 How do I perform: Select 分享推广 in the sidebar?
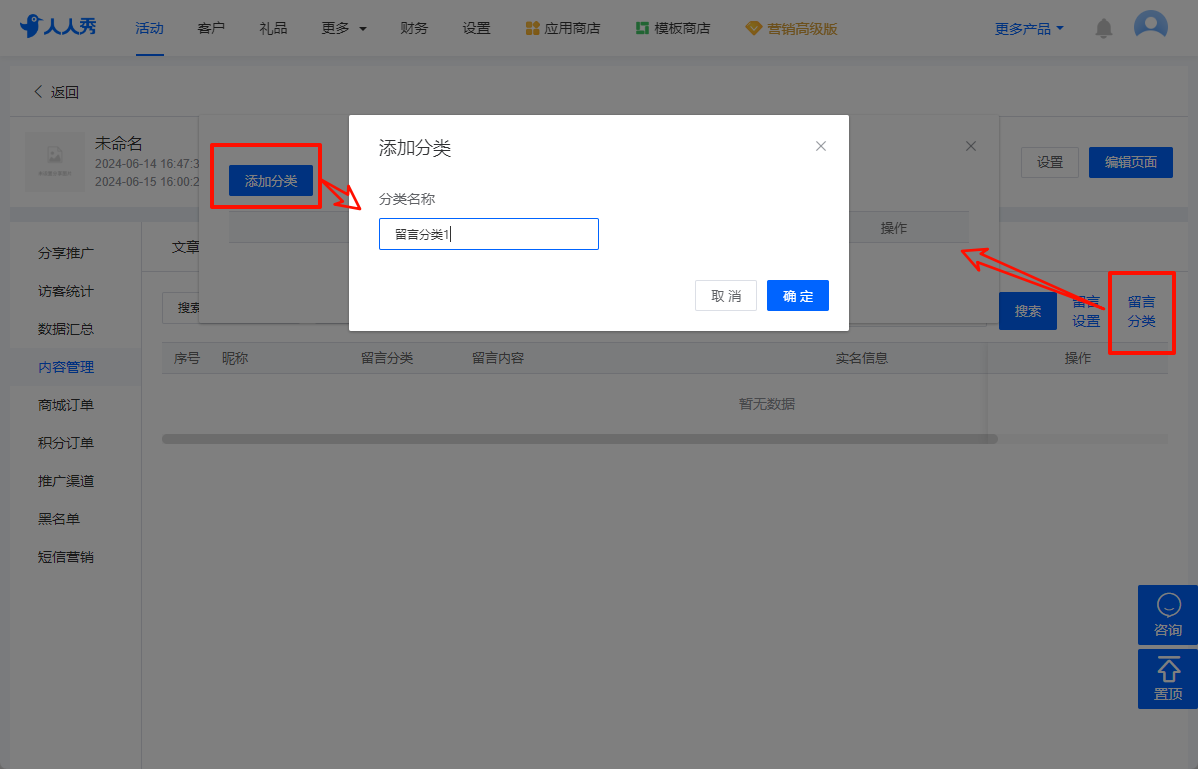coord(66,253)
